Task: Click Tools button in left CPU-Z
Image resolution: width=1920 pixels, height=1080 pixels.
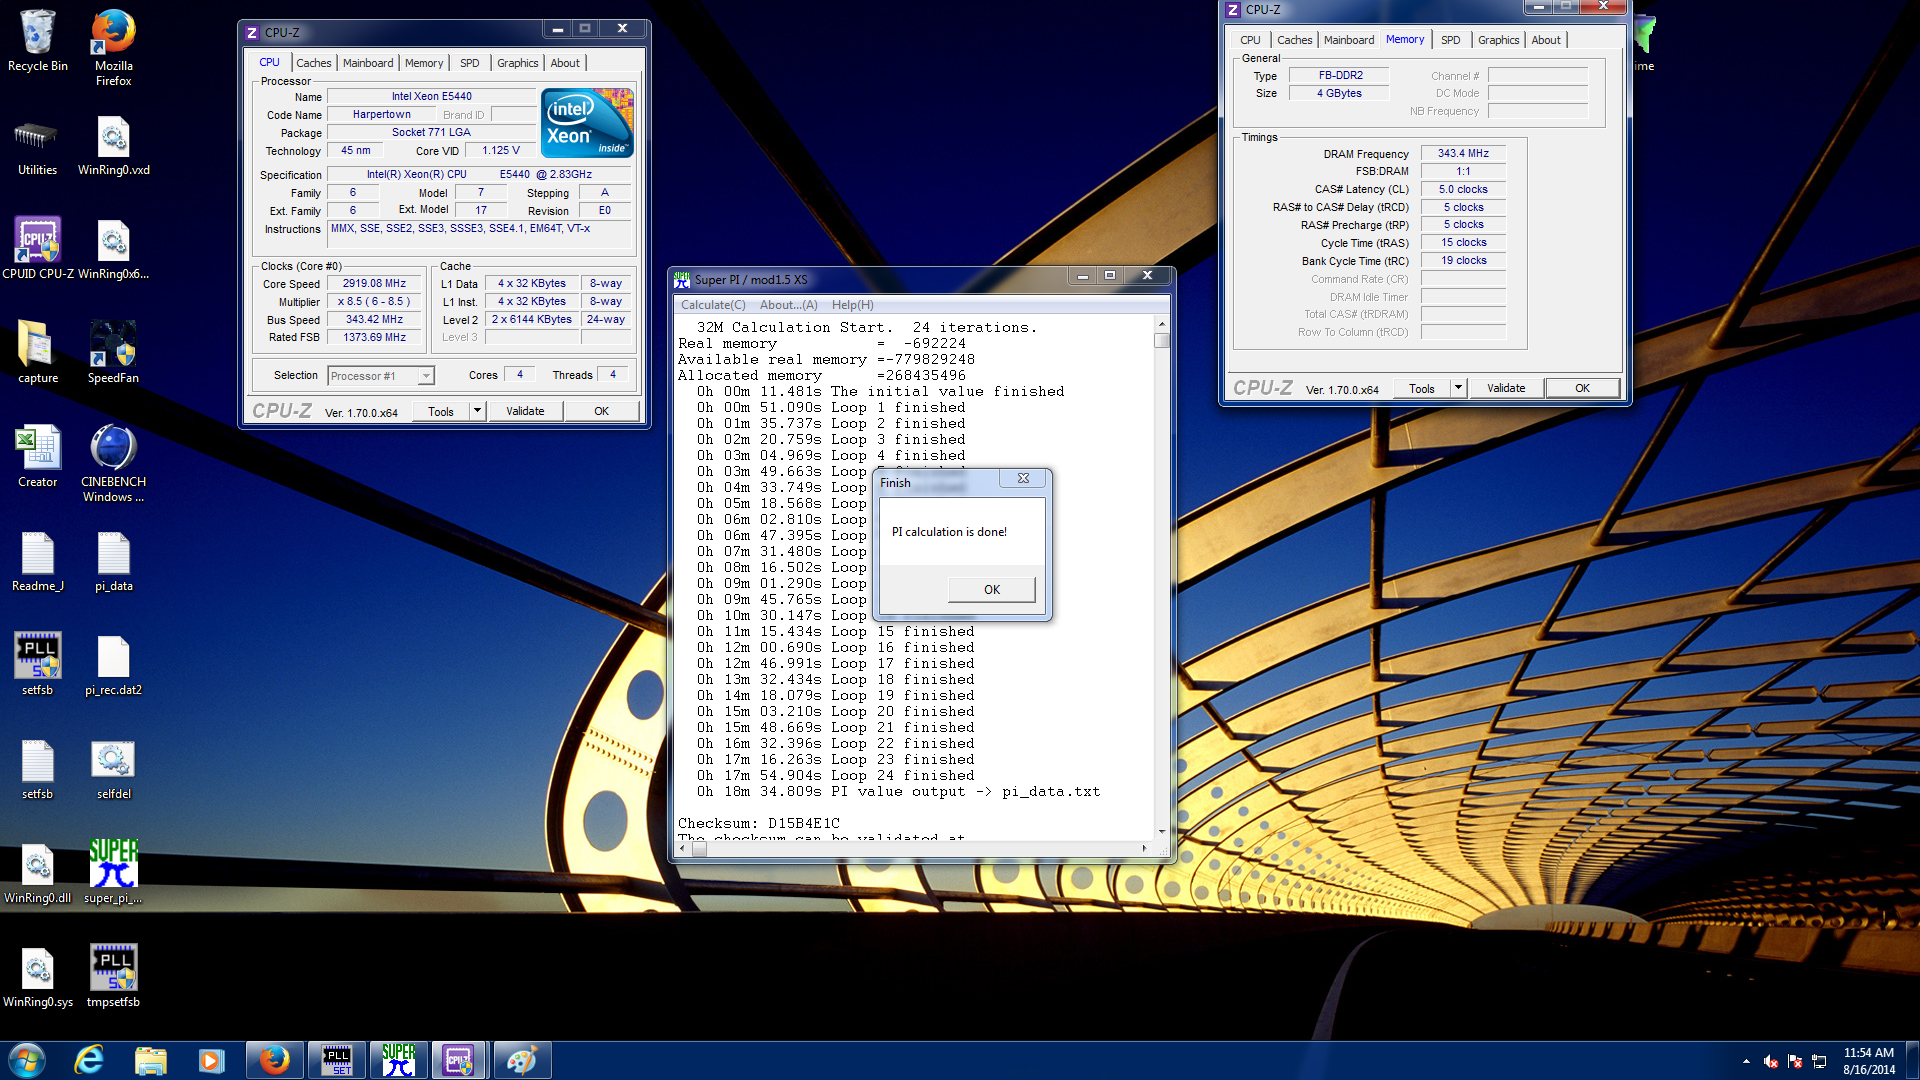Action: (441, 411)
